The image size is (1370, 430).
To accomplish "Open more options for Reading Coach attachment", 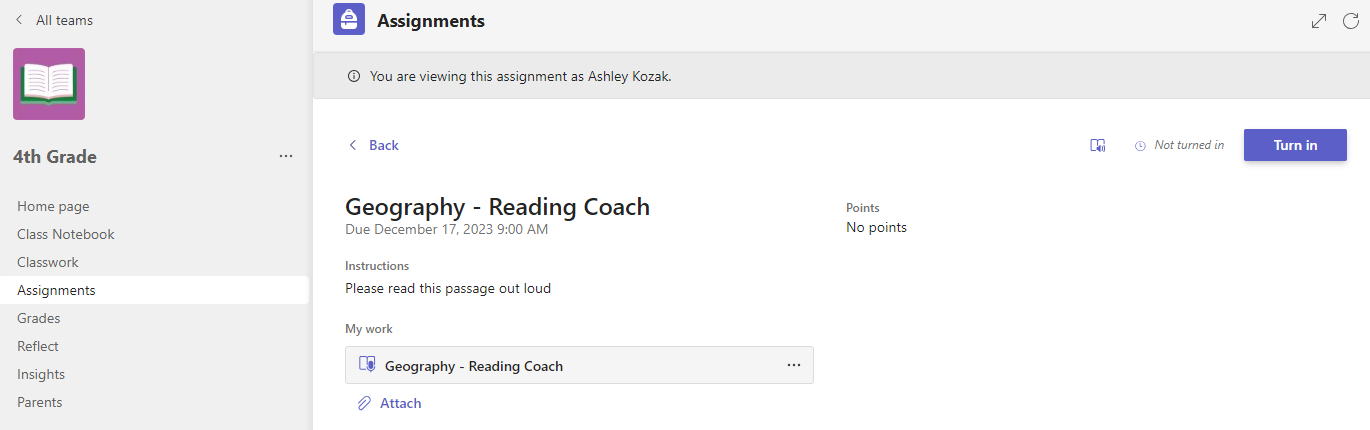I will (x=794, y=365).
